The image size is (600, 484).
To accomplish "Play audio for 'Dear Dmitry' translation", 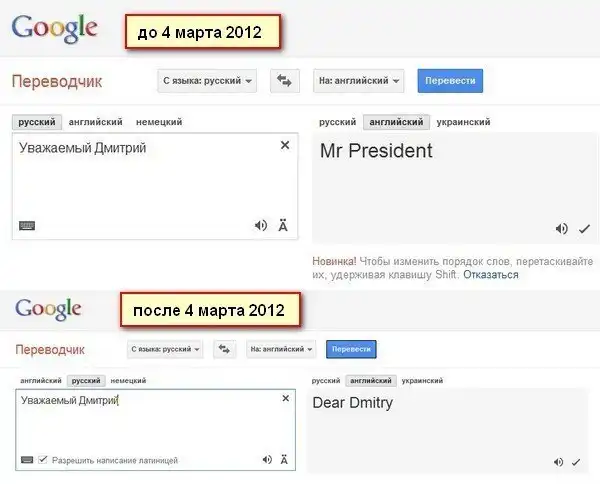I will [x=558, y=462].
